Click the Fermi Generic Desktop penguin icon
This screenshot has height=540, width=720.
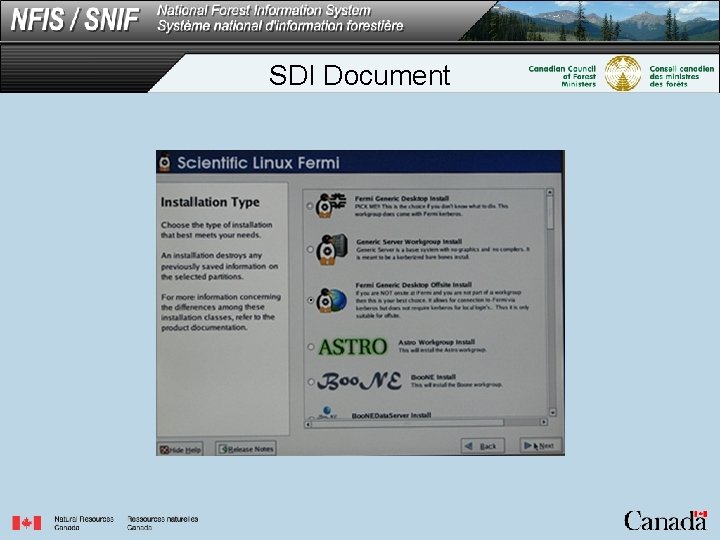(x=331, y=205)
